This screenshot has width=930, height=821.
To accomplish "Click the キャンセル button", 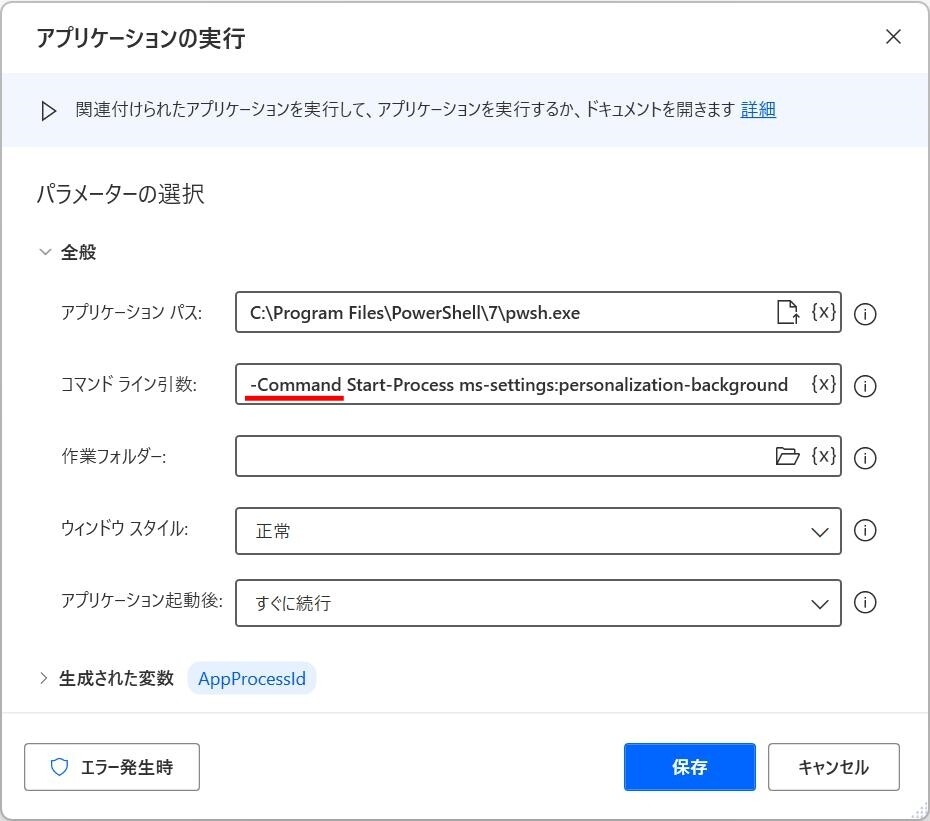I will pos(833,766).
